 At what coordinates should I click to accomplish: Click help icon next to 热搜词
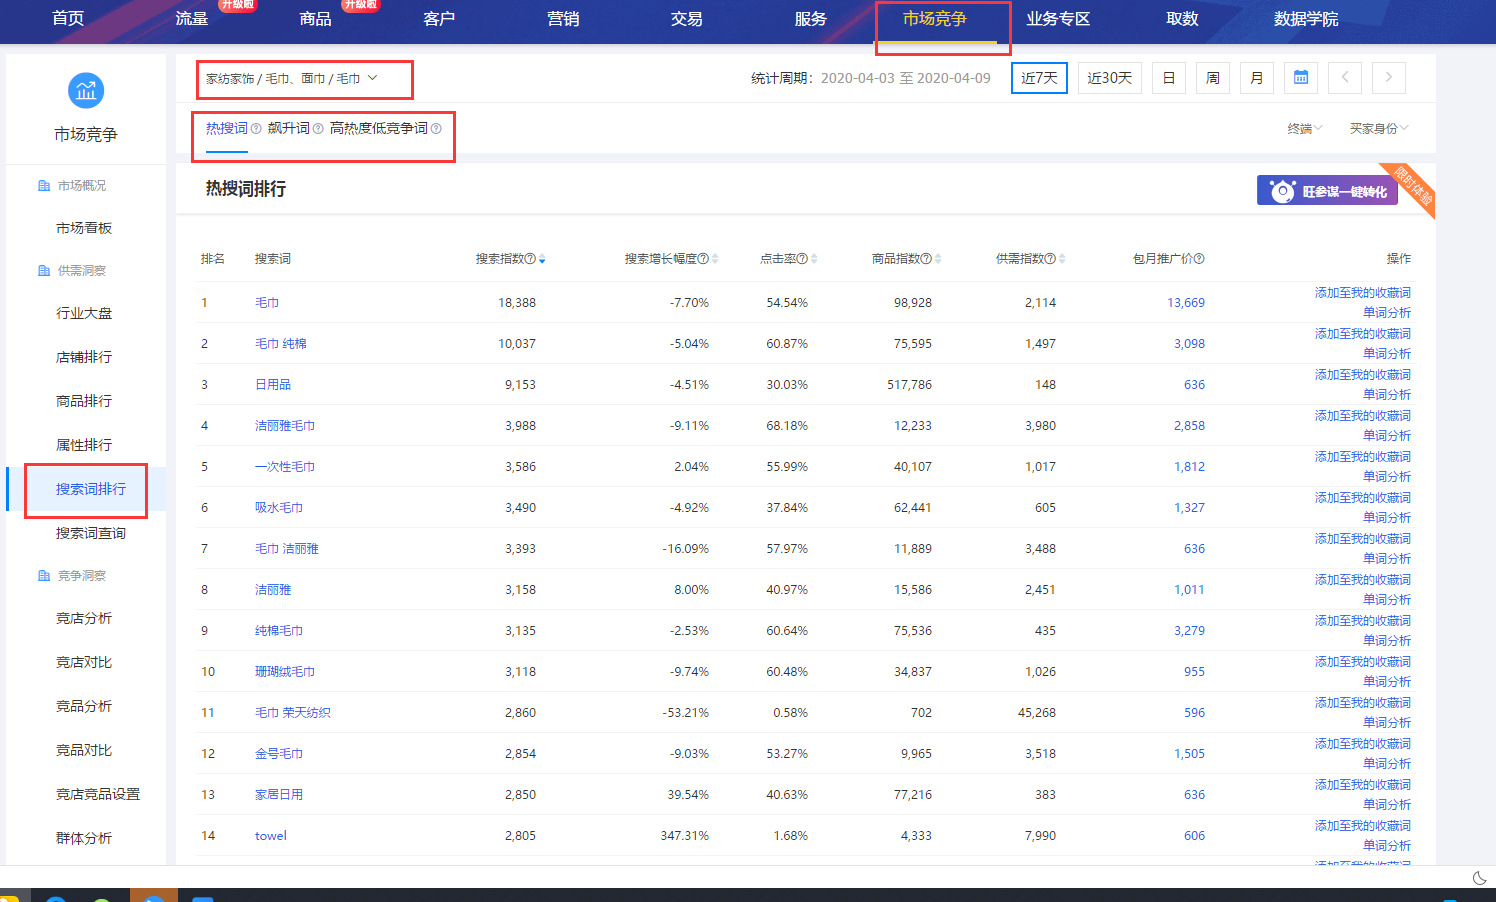(256, 129)
